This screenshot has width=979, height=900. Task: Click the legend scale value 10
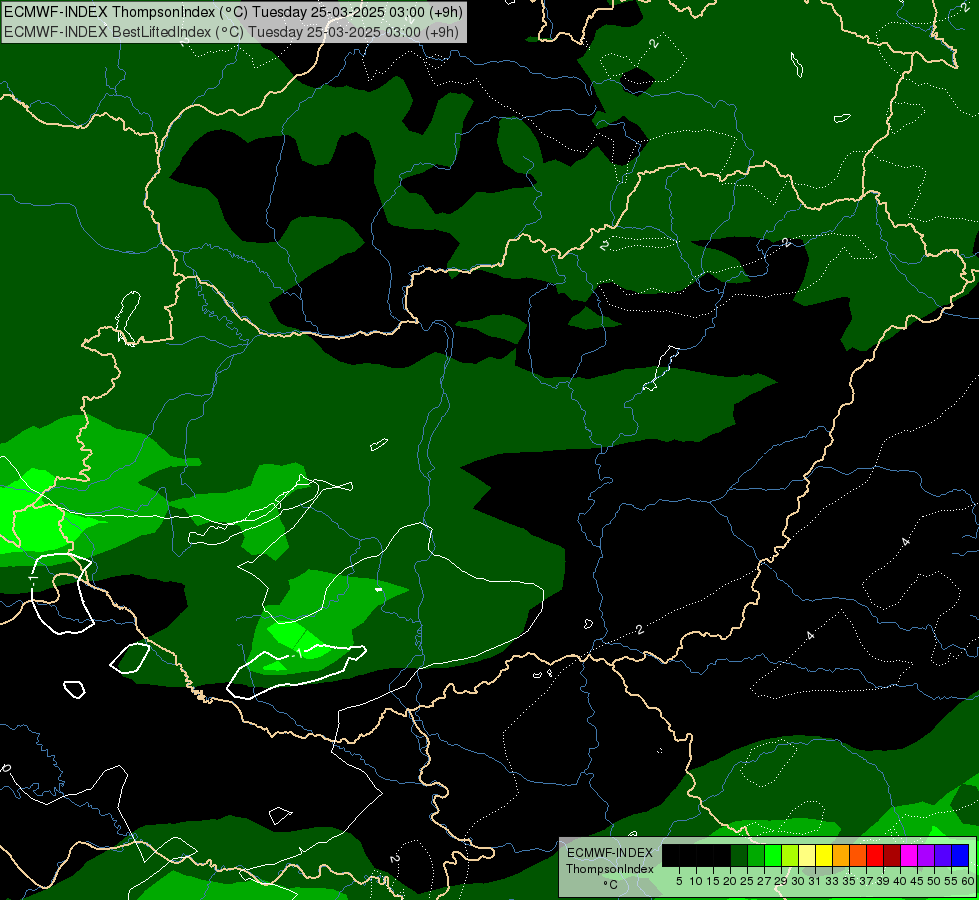696,881
